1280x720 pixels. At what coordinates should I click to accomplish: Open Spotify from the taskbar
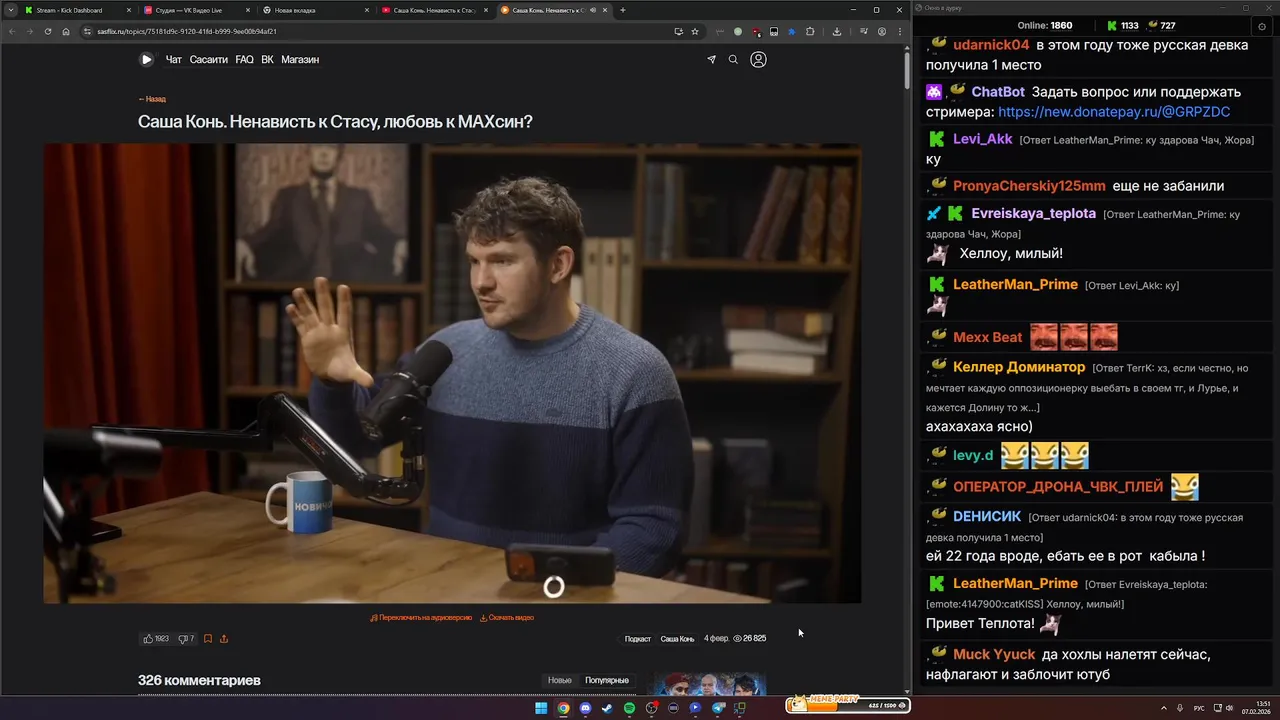(629, 708)
